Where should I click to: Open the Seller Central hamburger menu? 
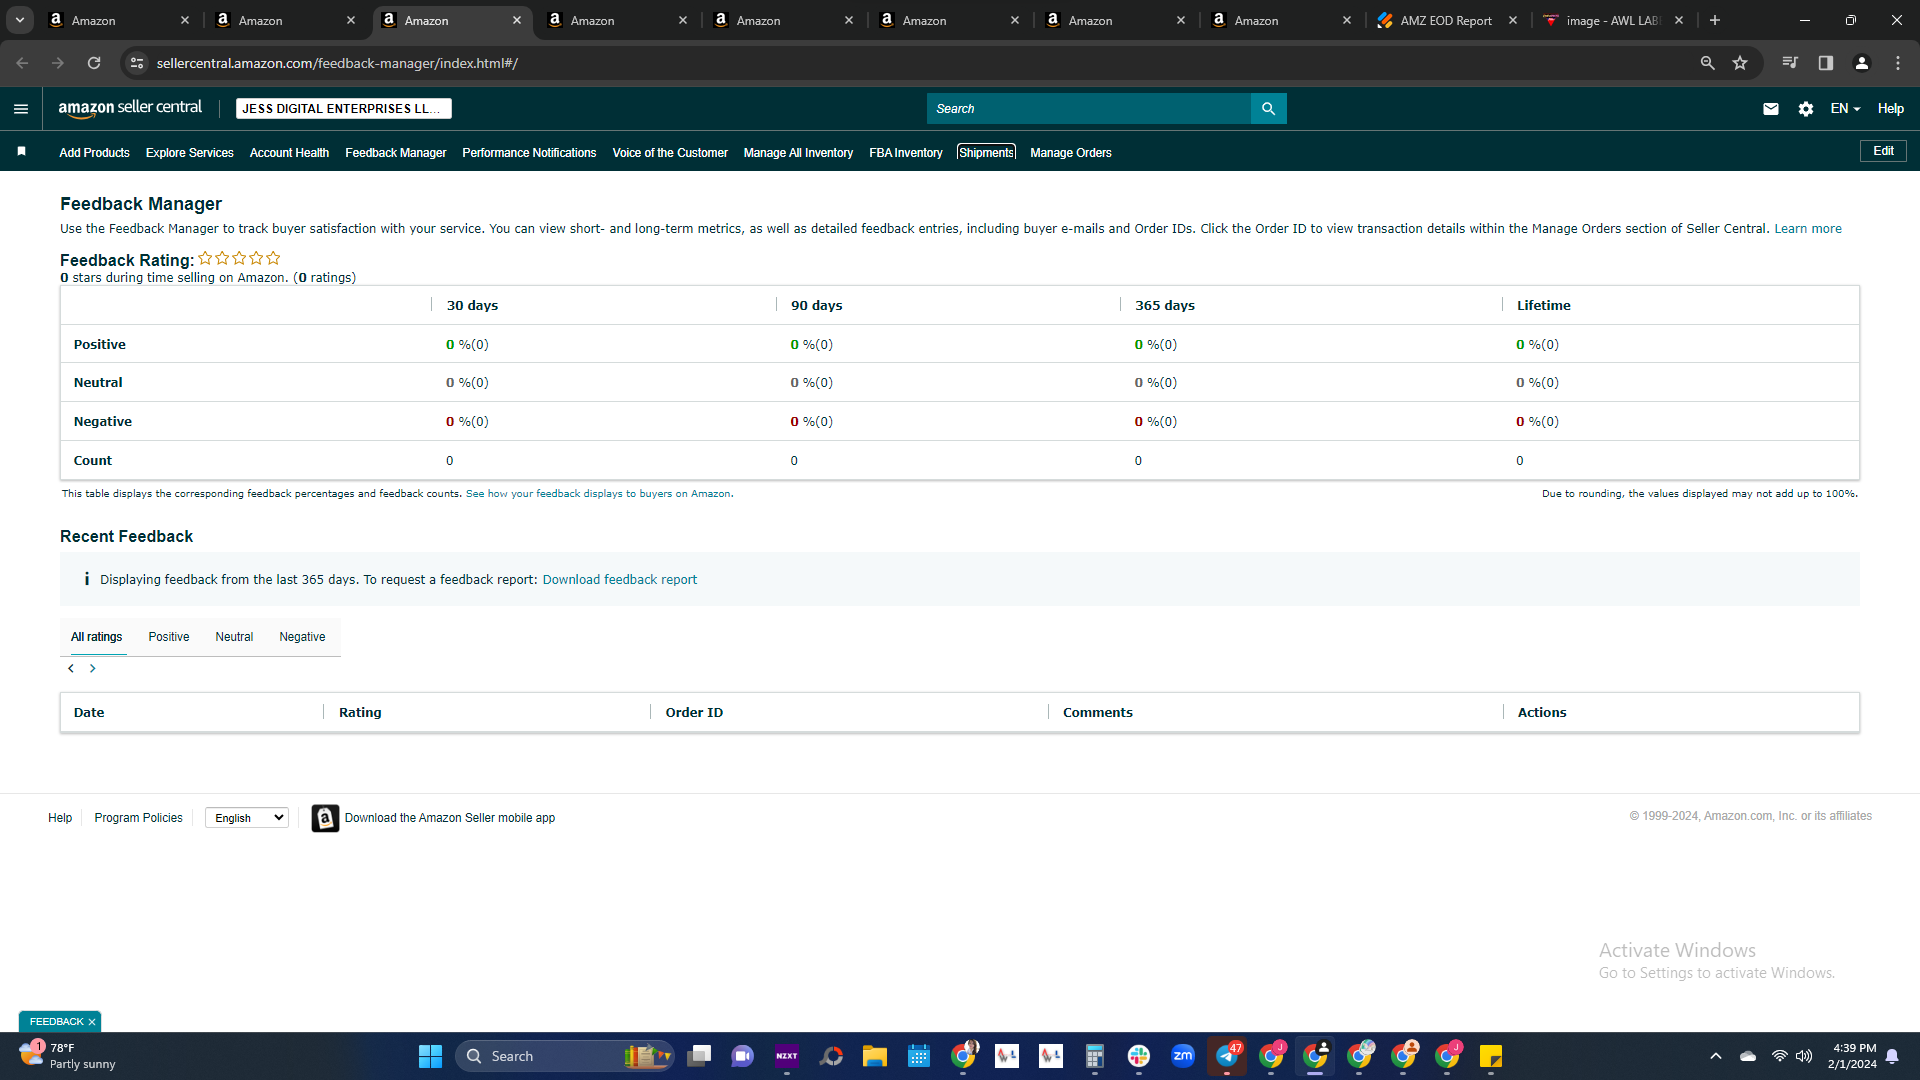click(21, 109)
